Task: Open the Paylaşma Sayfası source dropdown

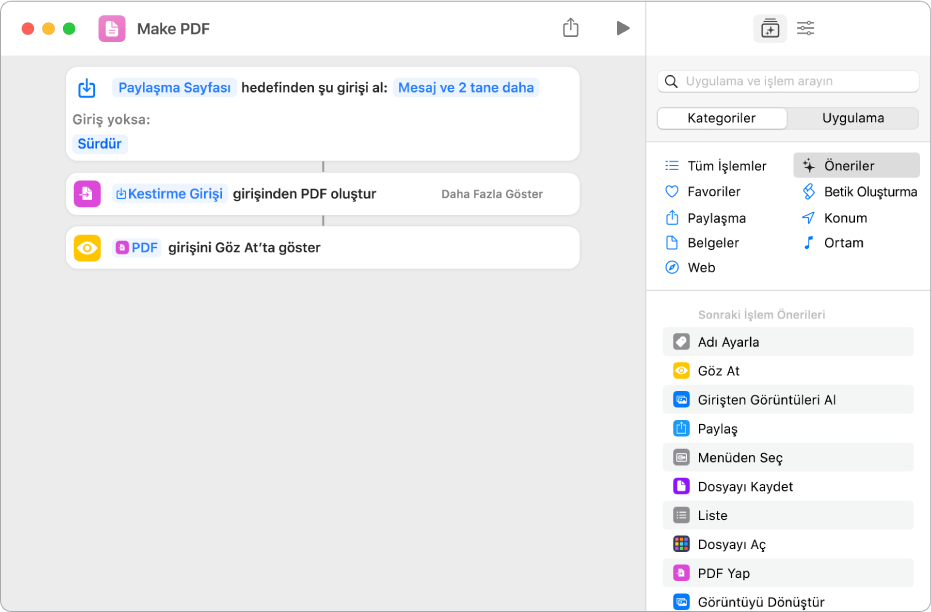Action: 175,87
